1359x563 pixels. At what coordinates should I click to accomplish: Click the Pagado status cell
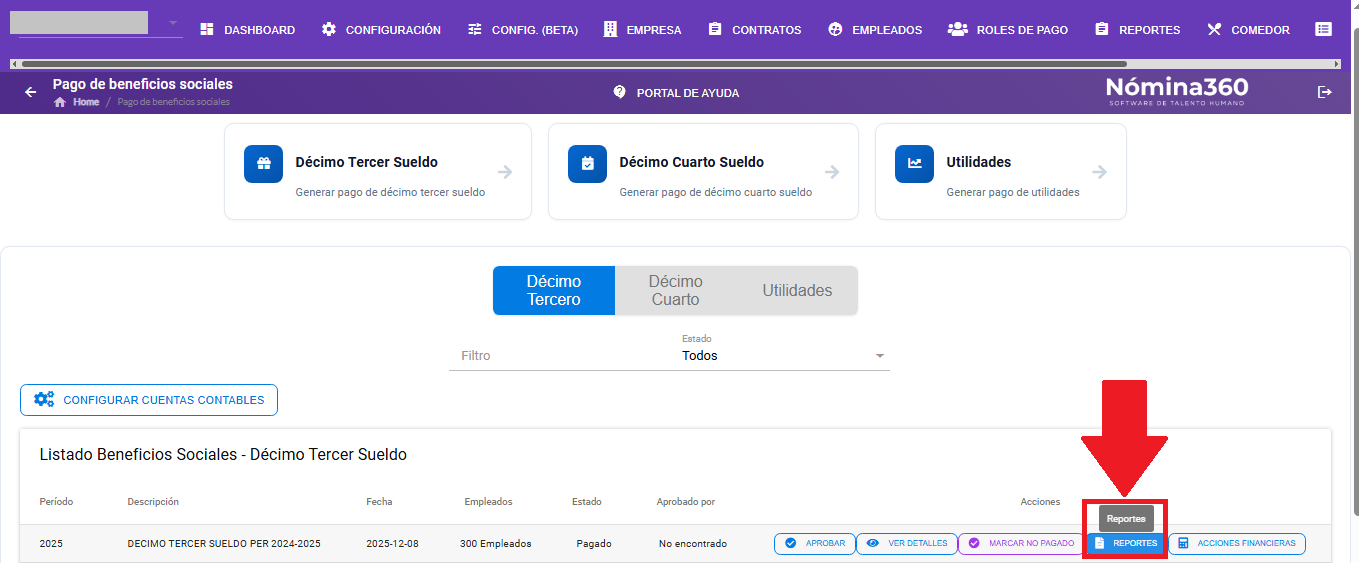tap(594, 544)
